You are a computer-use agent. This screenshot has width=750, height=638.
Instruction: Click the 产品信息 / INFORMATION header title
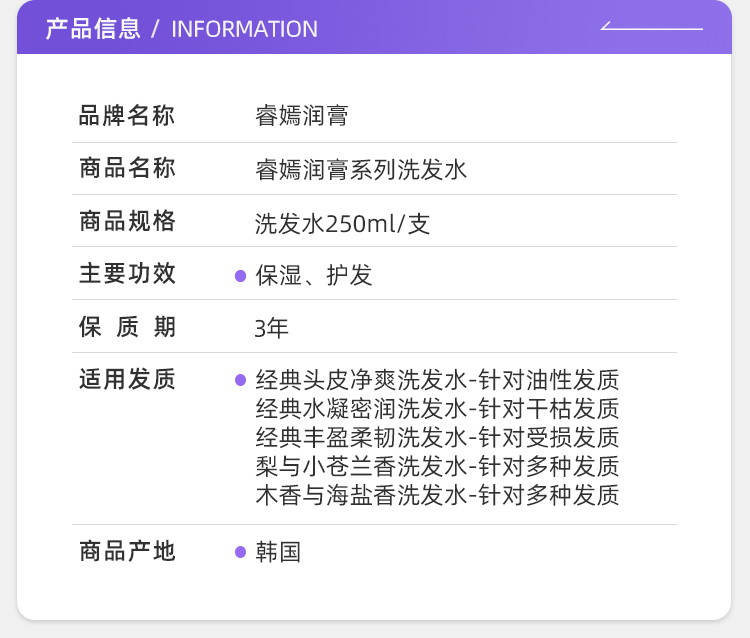coord(182,29)
